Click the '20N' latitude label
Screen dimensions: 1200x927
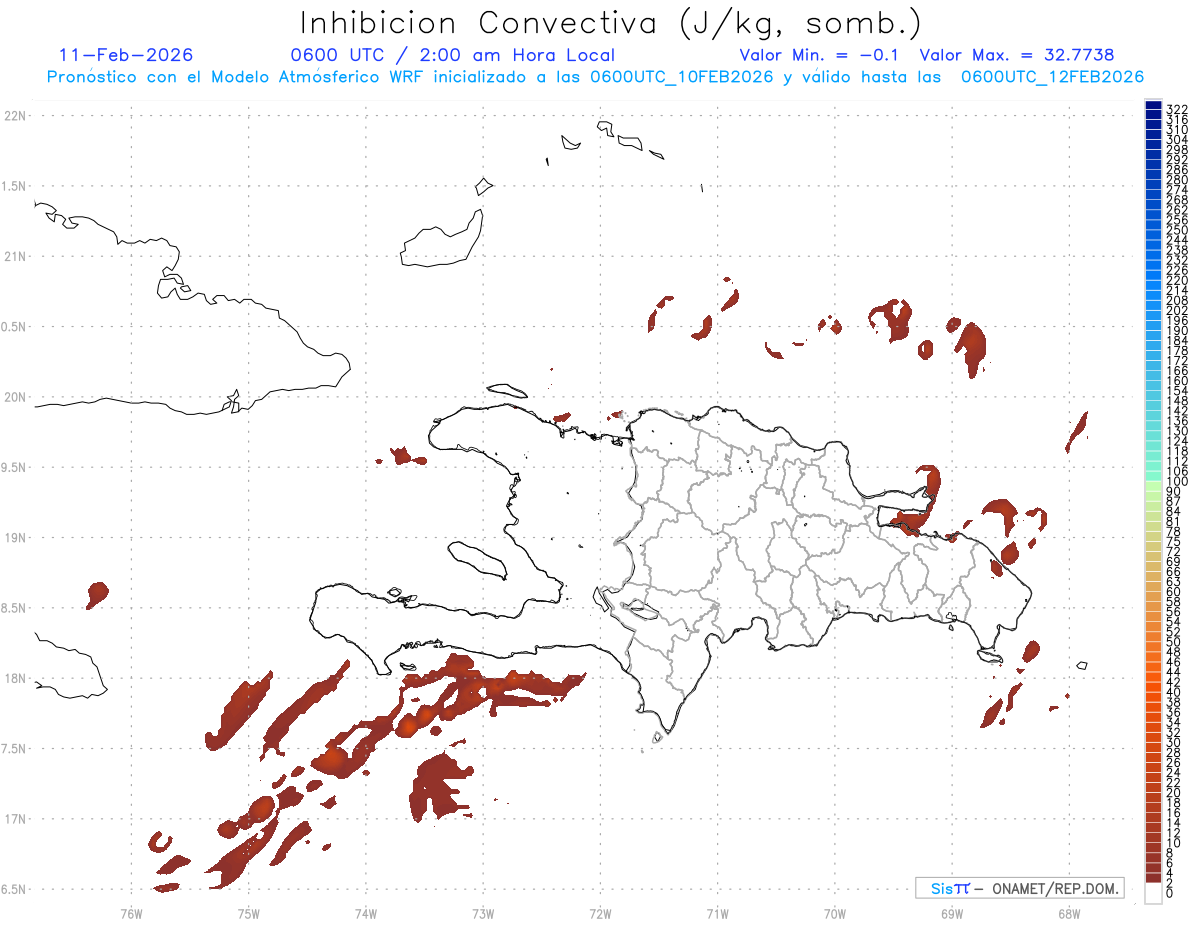click(x=17, y=397)
